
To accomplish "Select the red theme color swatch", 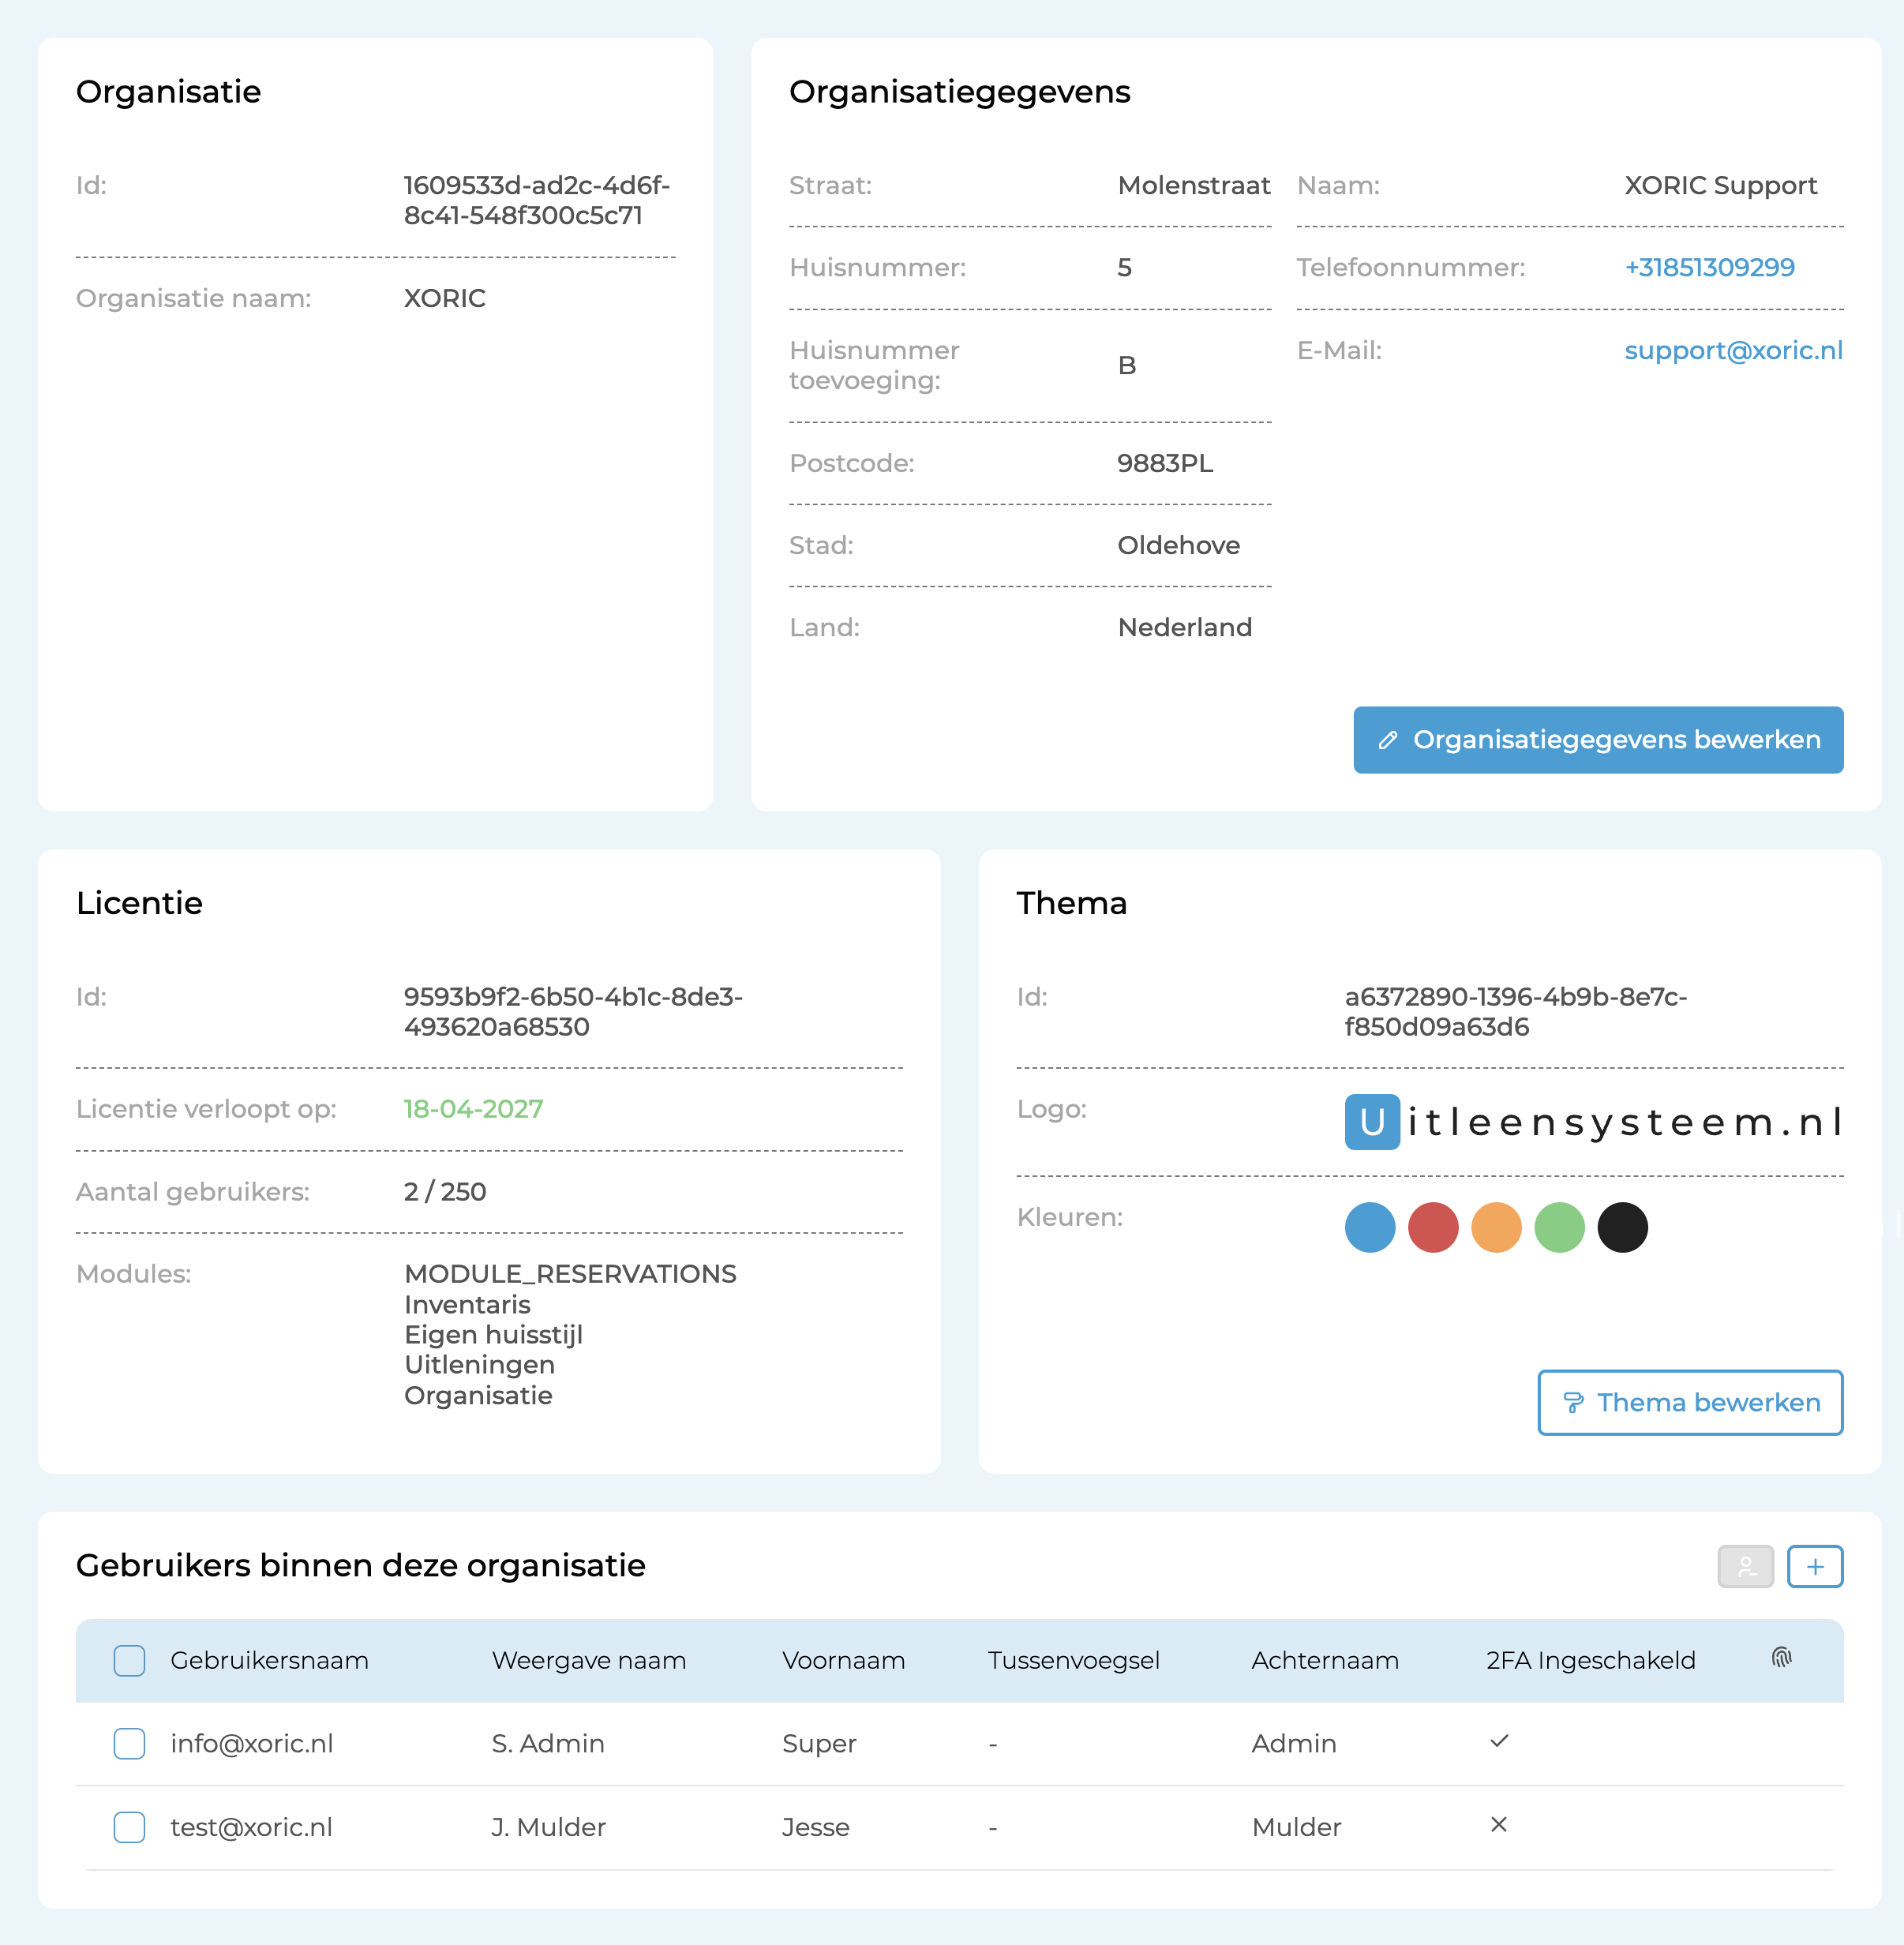I will [x=1433, y=1227].
